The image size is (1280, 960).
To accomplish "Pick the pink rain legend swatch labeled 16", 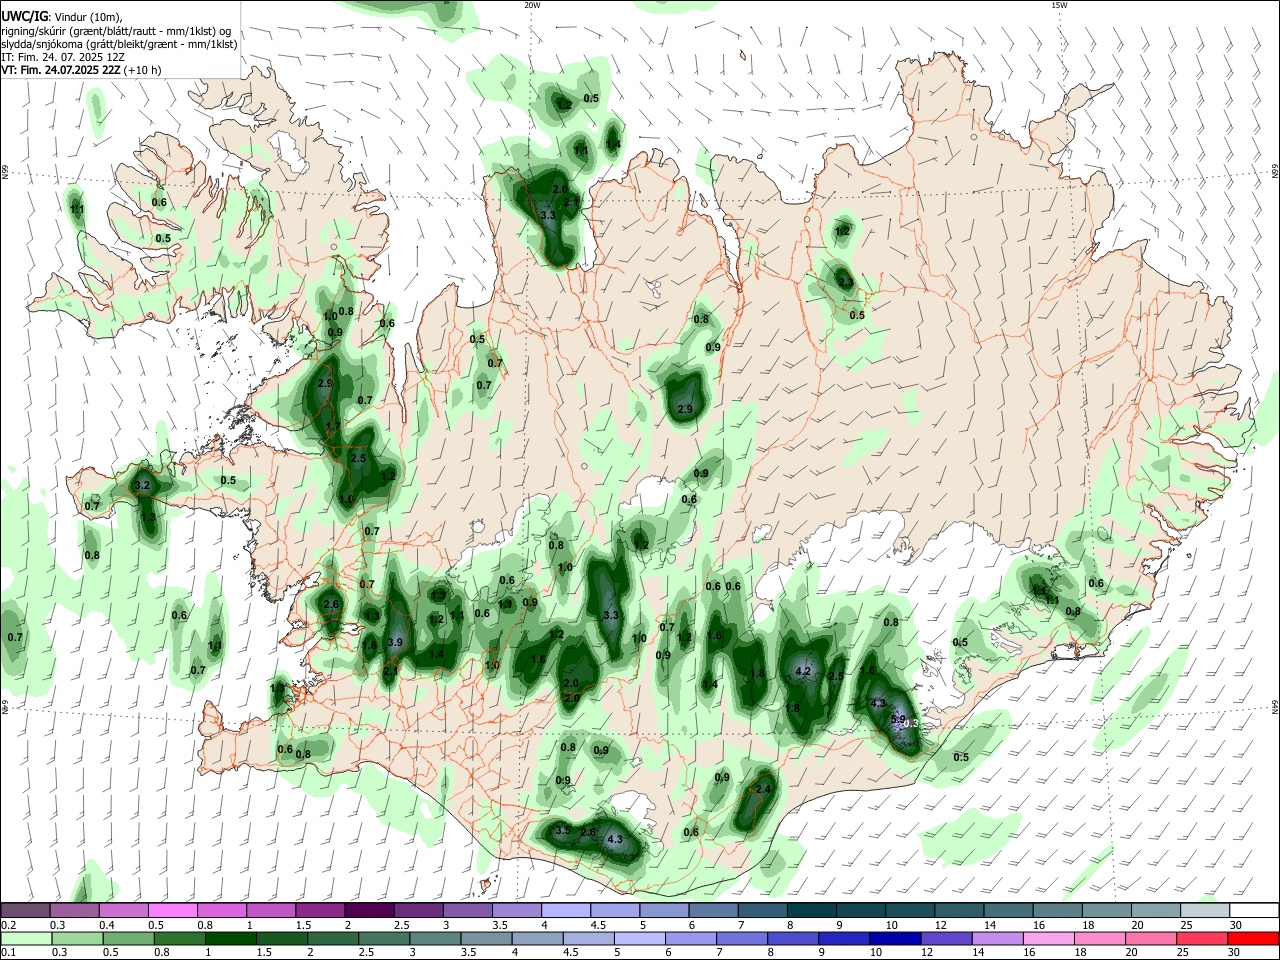I will coord(1048,938).
